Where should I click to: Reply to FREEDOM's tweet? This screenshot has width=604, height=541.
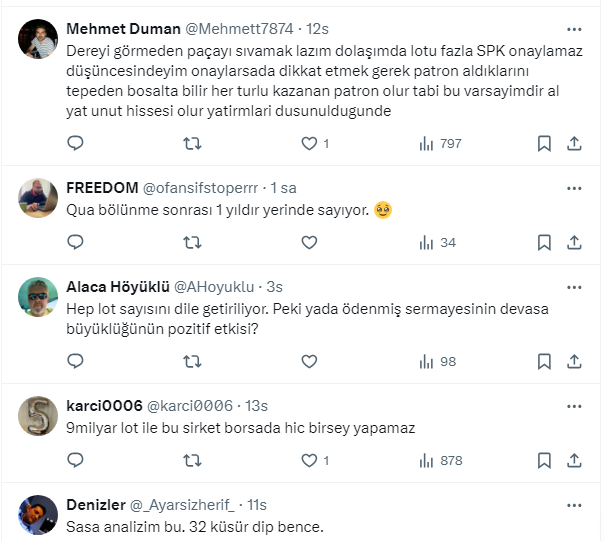(x=75, y=242)
